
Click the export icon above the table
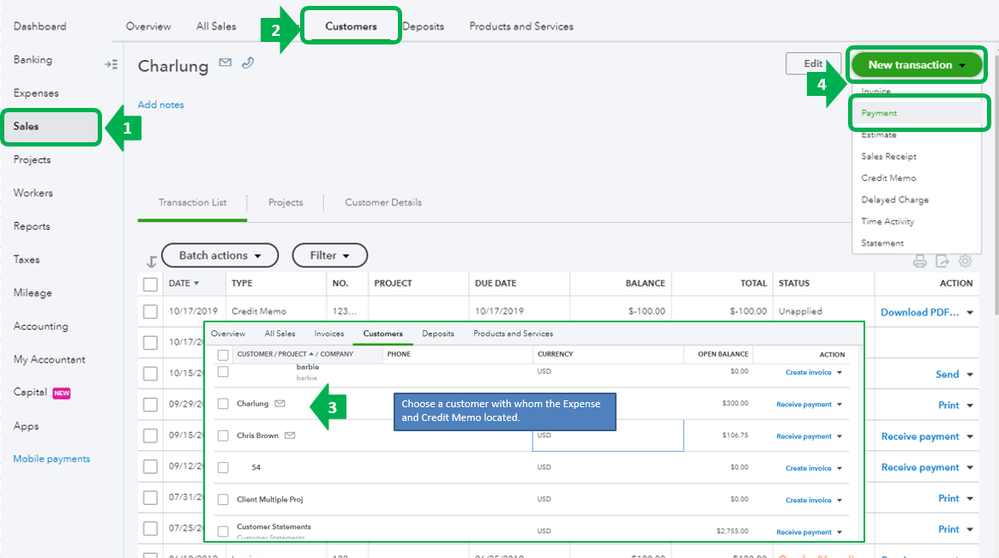click(942, 261)
